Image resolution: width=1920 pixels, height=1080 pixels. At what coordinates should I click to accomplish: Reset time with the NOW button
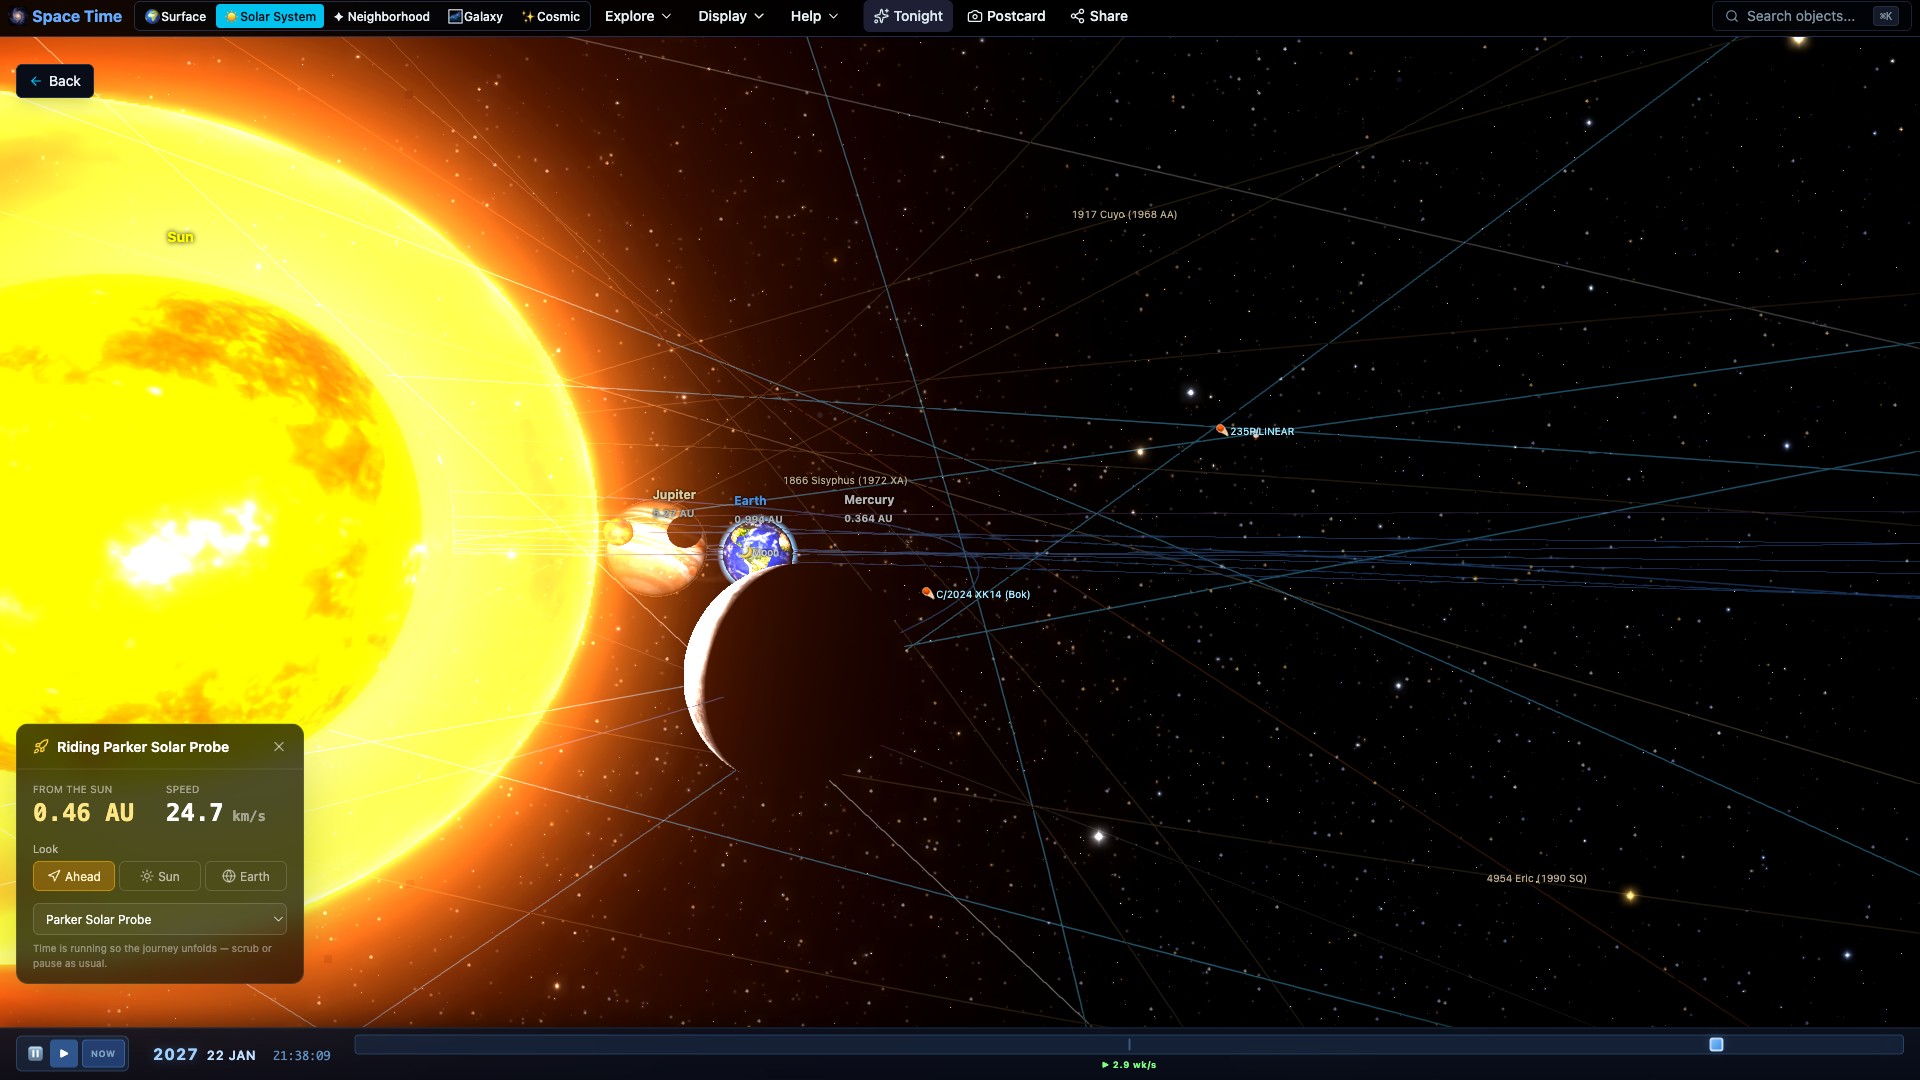(103, 1054)
